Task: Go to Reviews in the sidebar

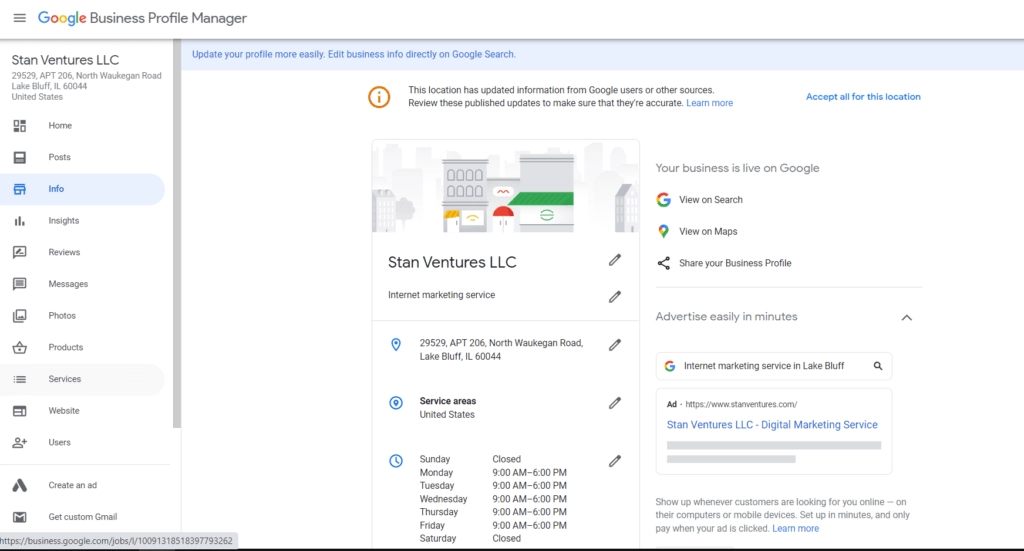Action: 64,253
